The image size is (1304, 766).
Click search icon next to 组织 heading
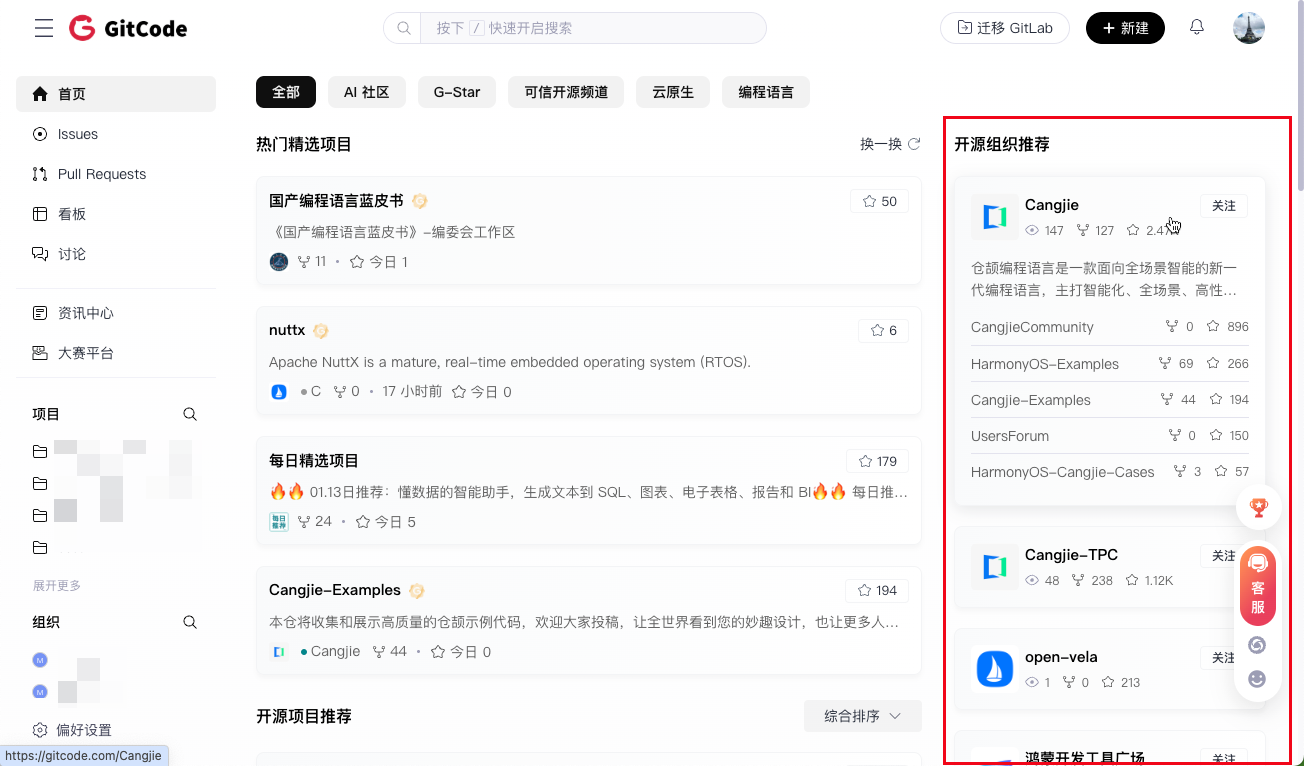point(190,622)
